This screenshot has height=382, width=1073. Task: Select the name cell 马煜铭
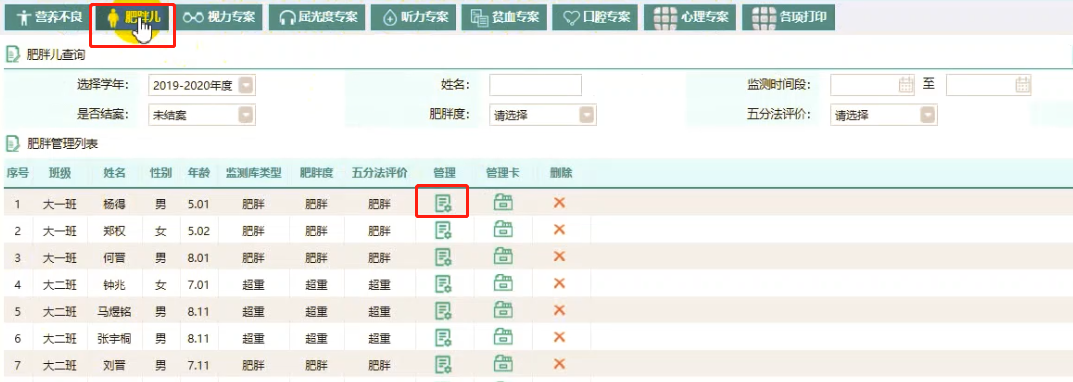pos(114,311)
